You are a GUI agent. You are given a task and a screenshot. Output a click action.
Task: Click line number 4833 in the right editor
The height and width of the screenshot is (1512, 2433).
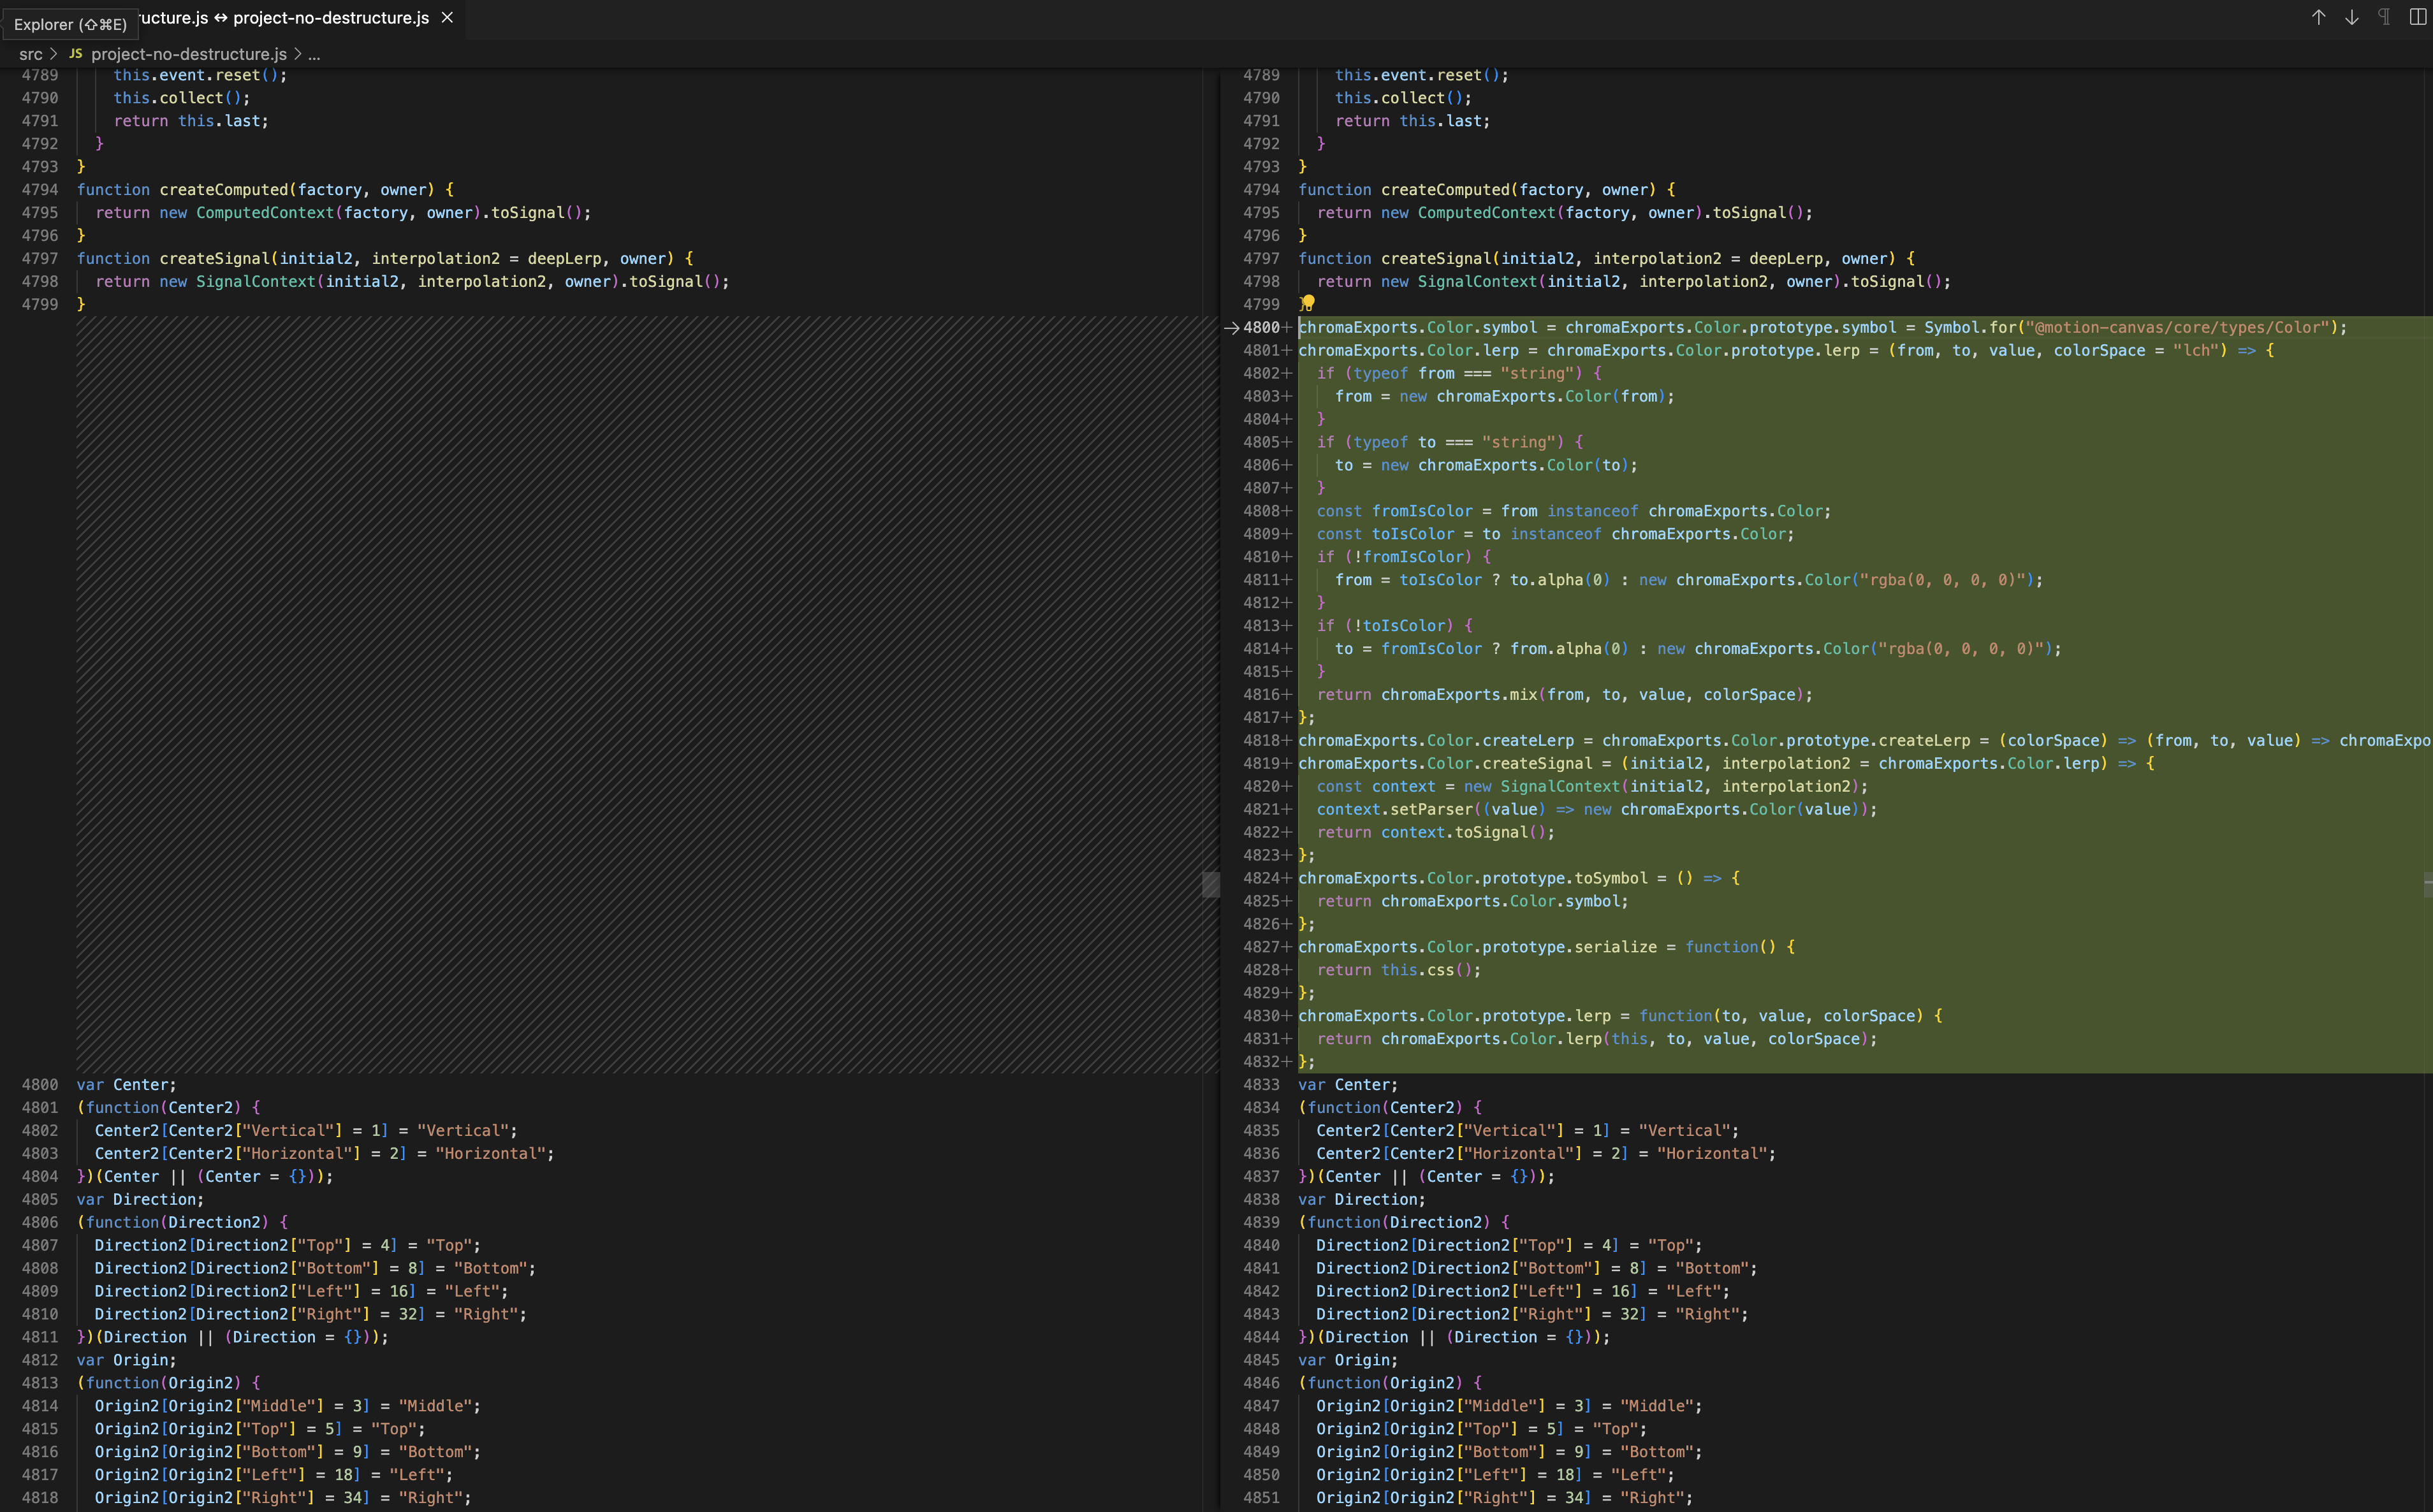tap(1262, 1084)
